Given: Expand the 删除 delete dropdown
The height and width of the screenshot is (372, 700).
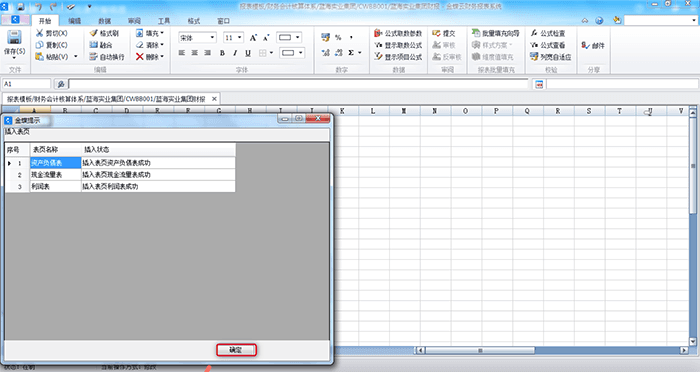Looking at the screenshot, I should click(x=162, y=57).
